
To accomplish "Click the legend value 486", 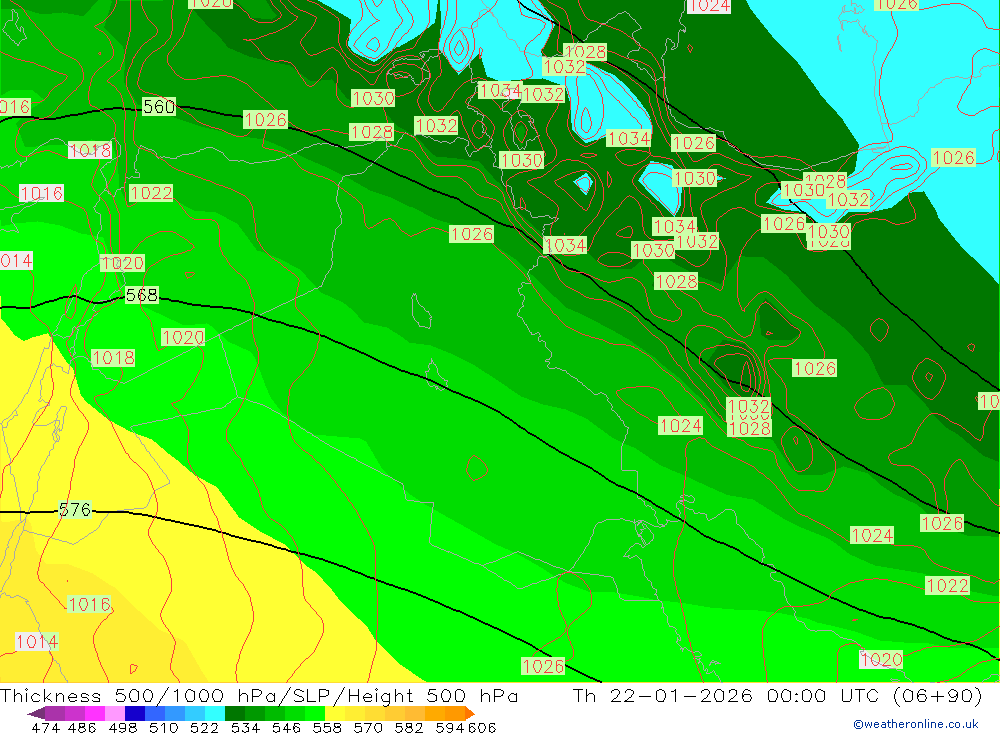I will (x=82, y=727).
